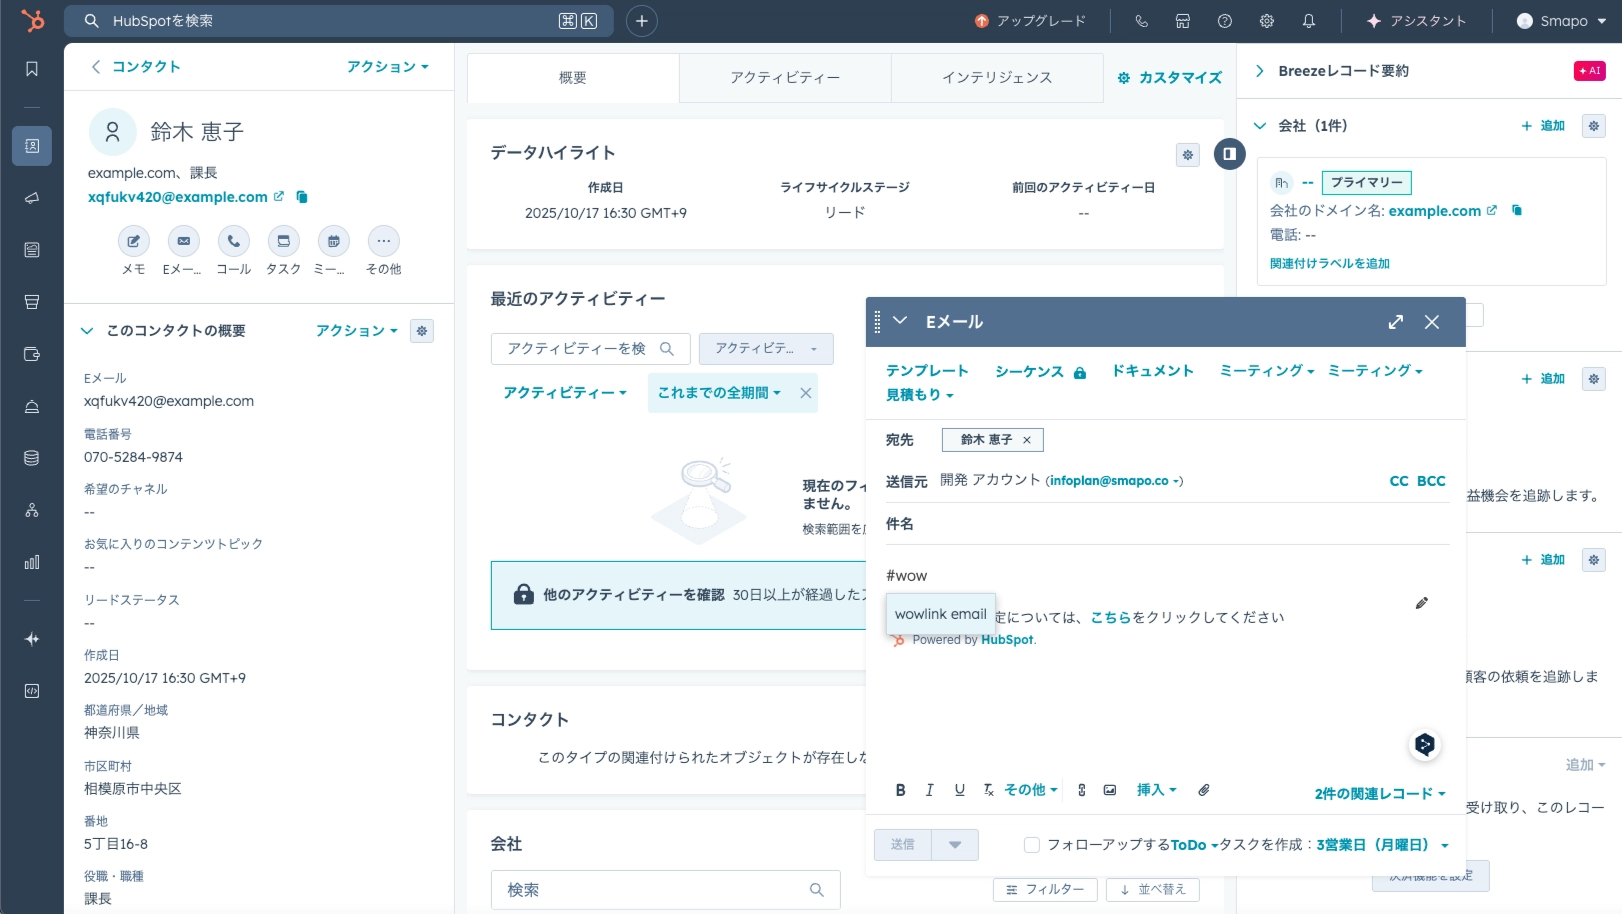Click the タスク action icon
Screen dimensions: 1622x914
284,241
